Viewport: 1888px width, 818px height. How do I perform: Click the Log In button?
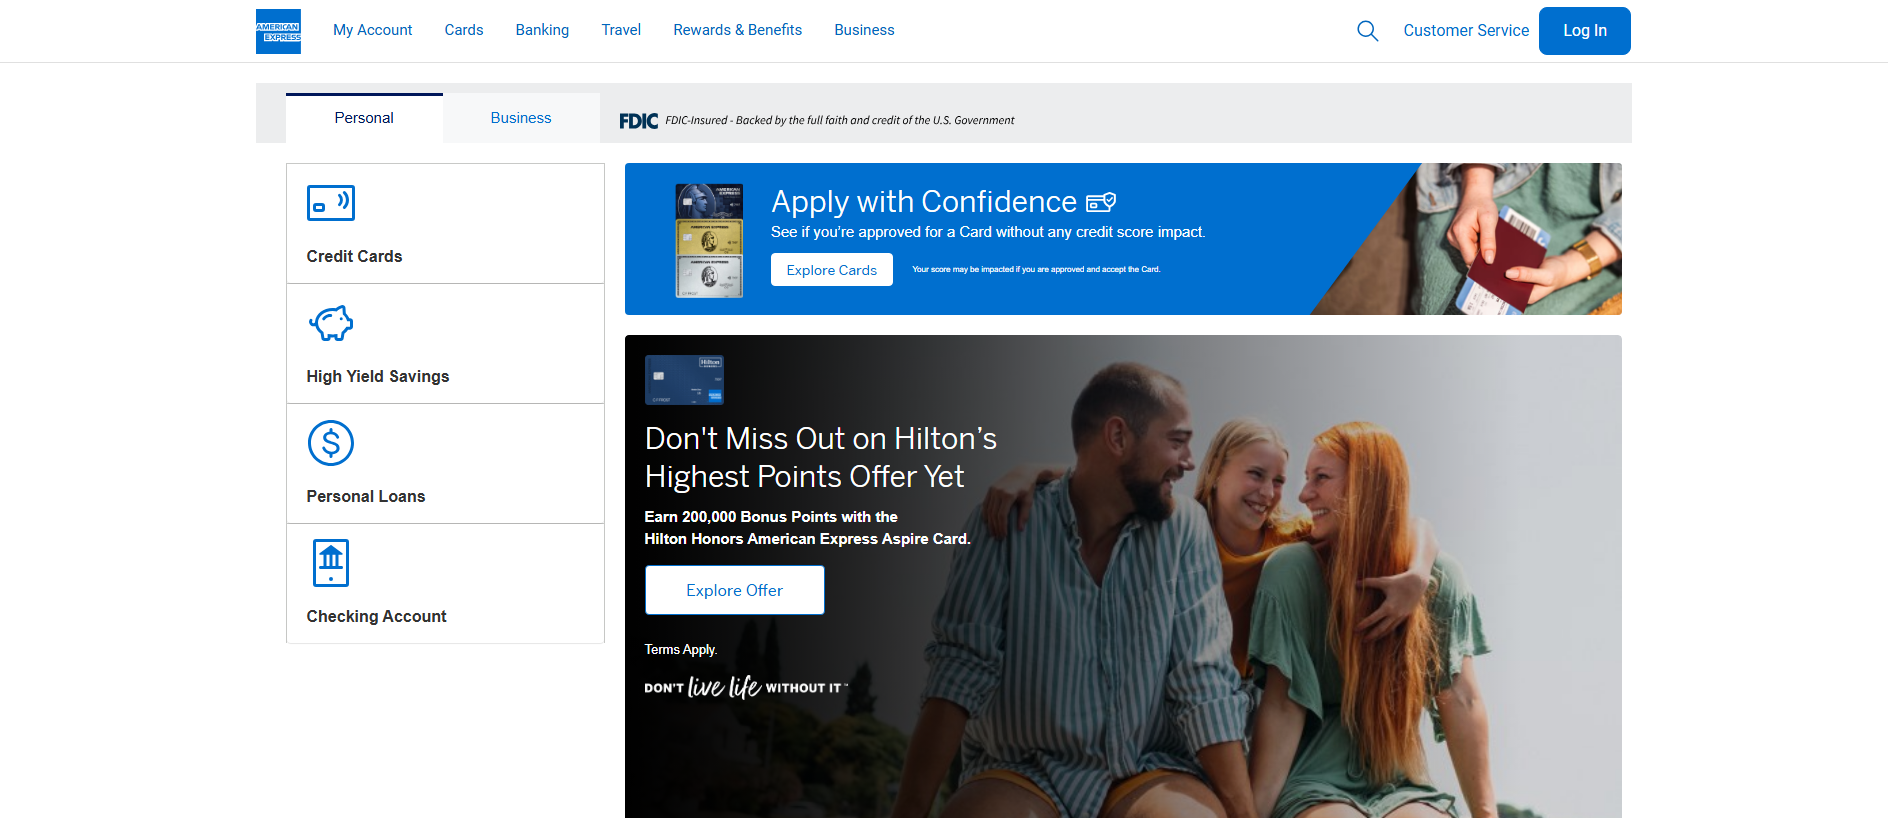tap(1585, 31)
